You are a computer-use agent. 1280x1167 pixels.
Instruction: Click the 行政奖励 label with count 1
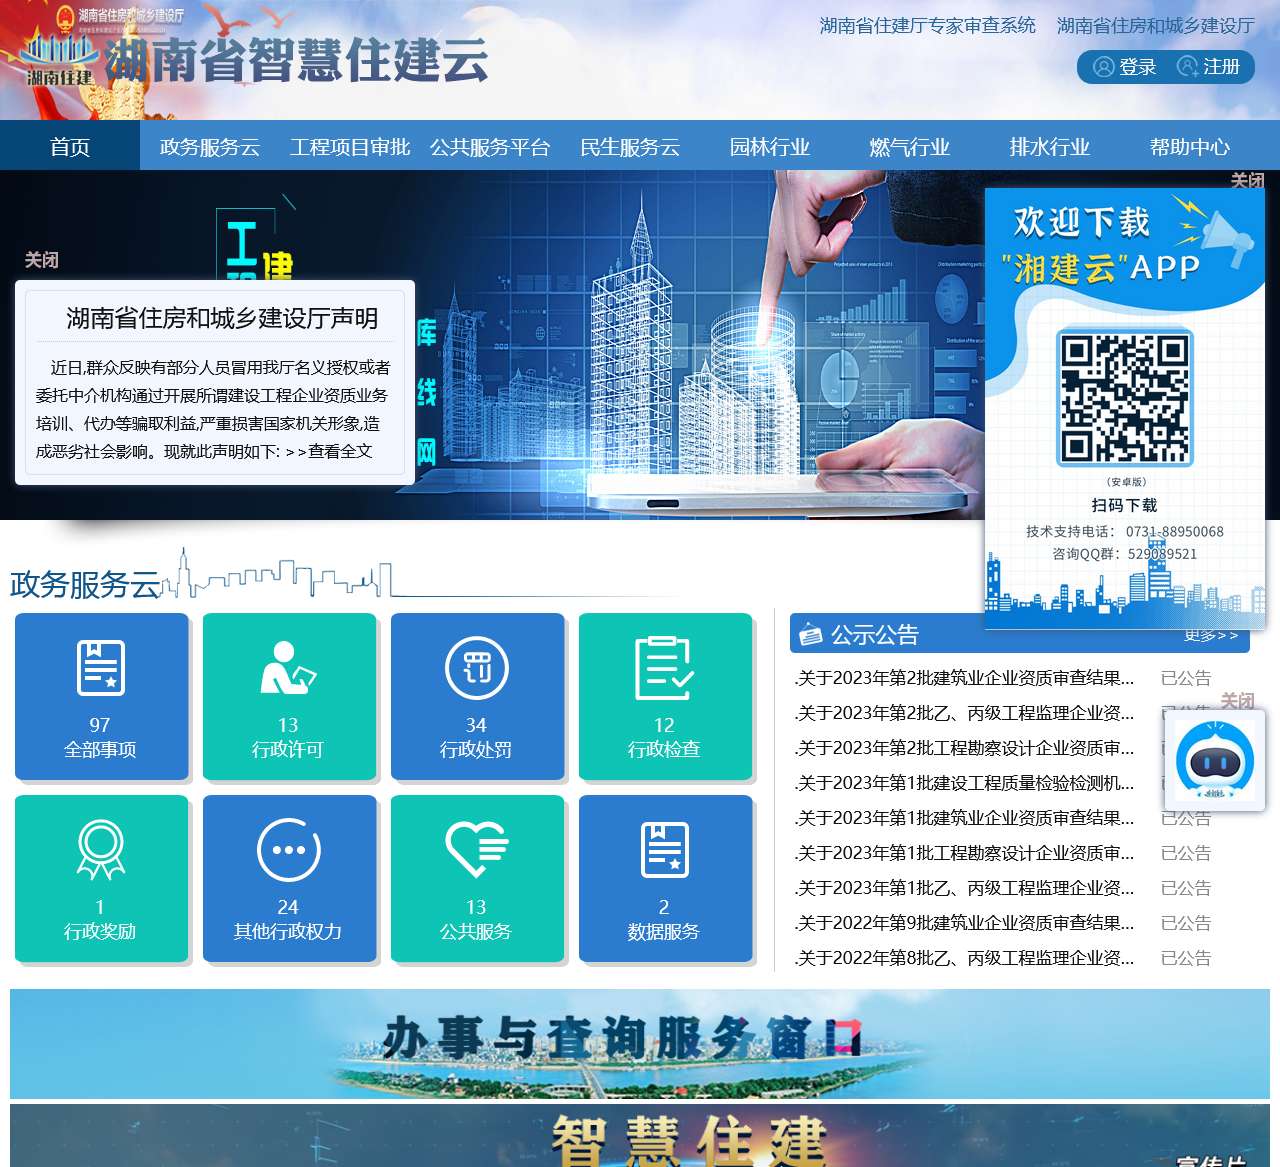(100, 919)
